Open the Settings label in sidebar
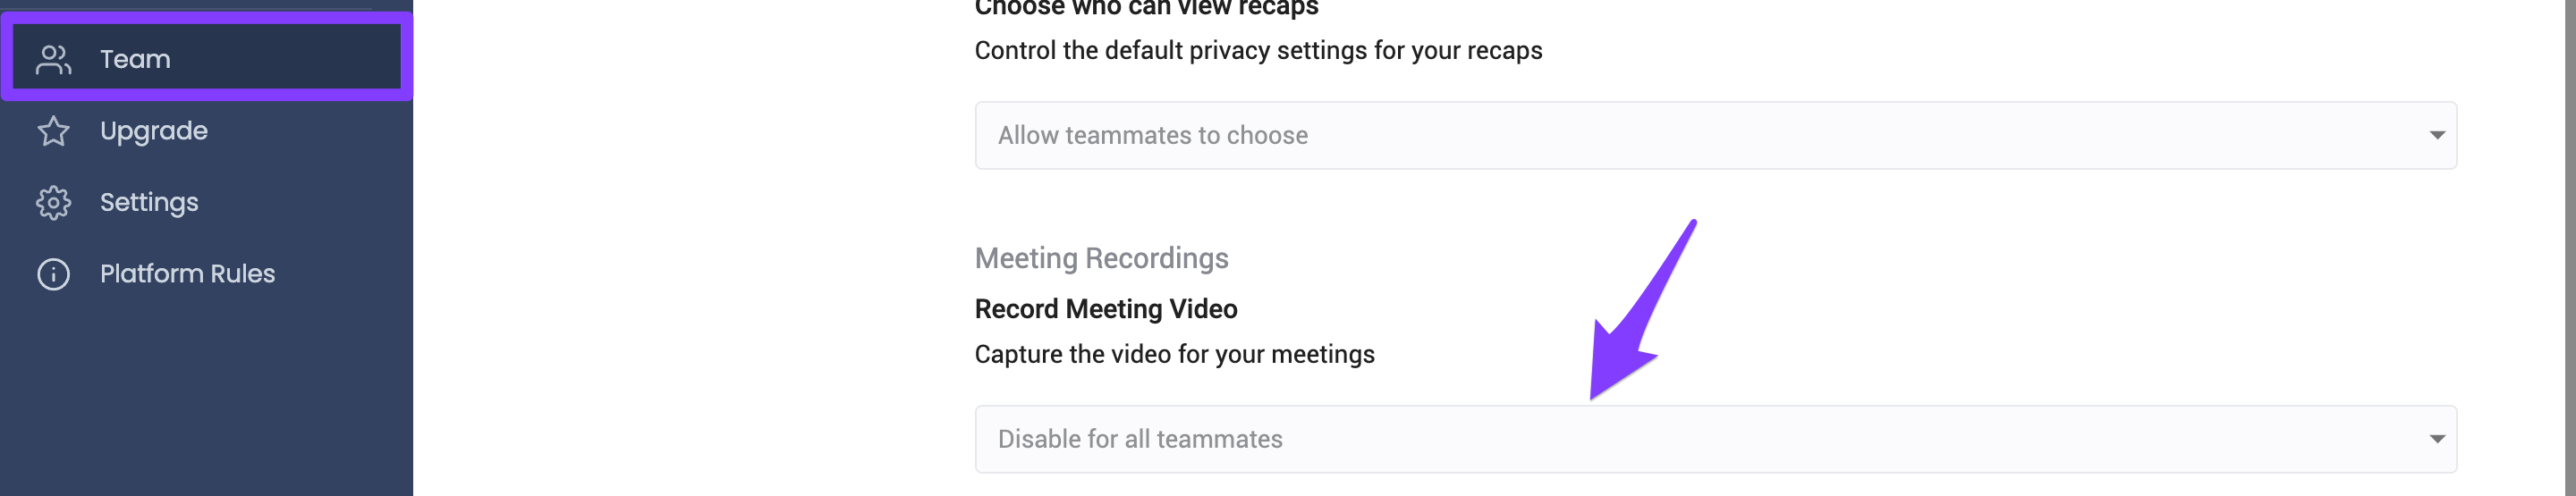Image resolution: width=2576 pixels, height=496 pixels. pos(149,203)
